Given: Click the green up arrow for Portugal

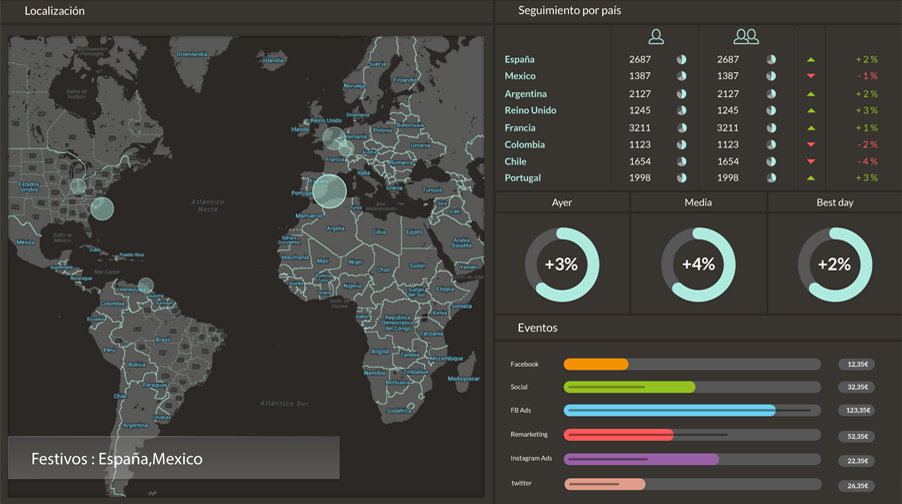Looking at the screenshot, I should click(811, 178).
